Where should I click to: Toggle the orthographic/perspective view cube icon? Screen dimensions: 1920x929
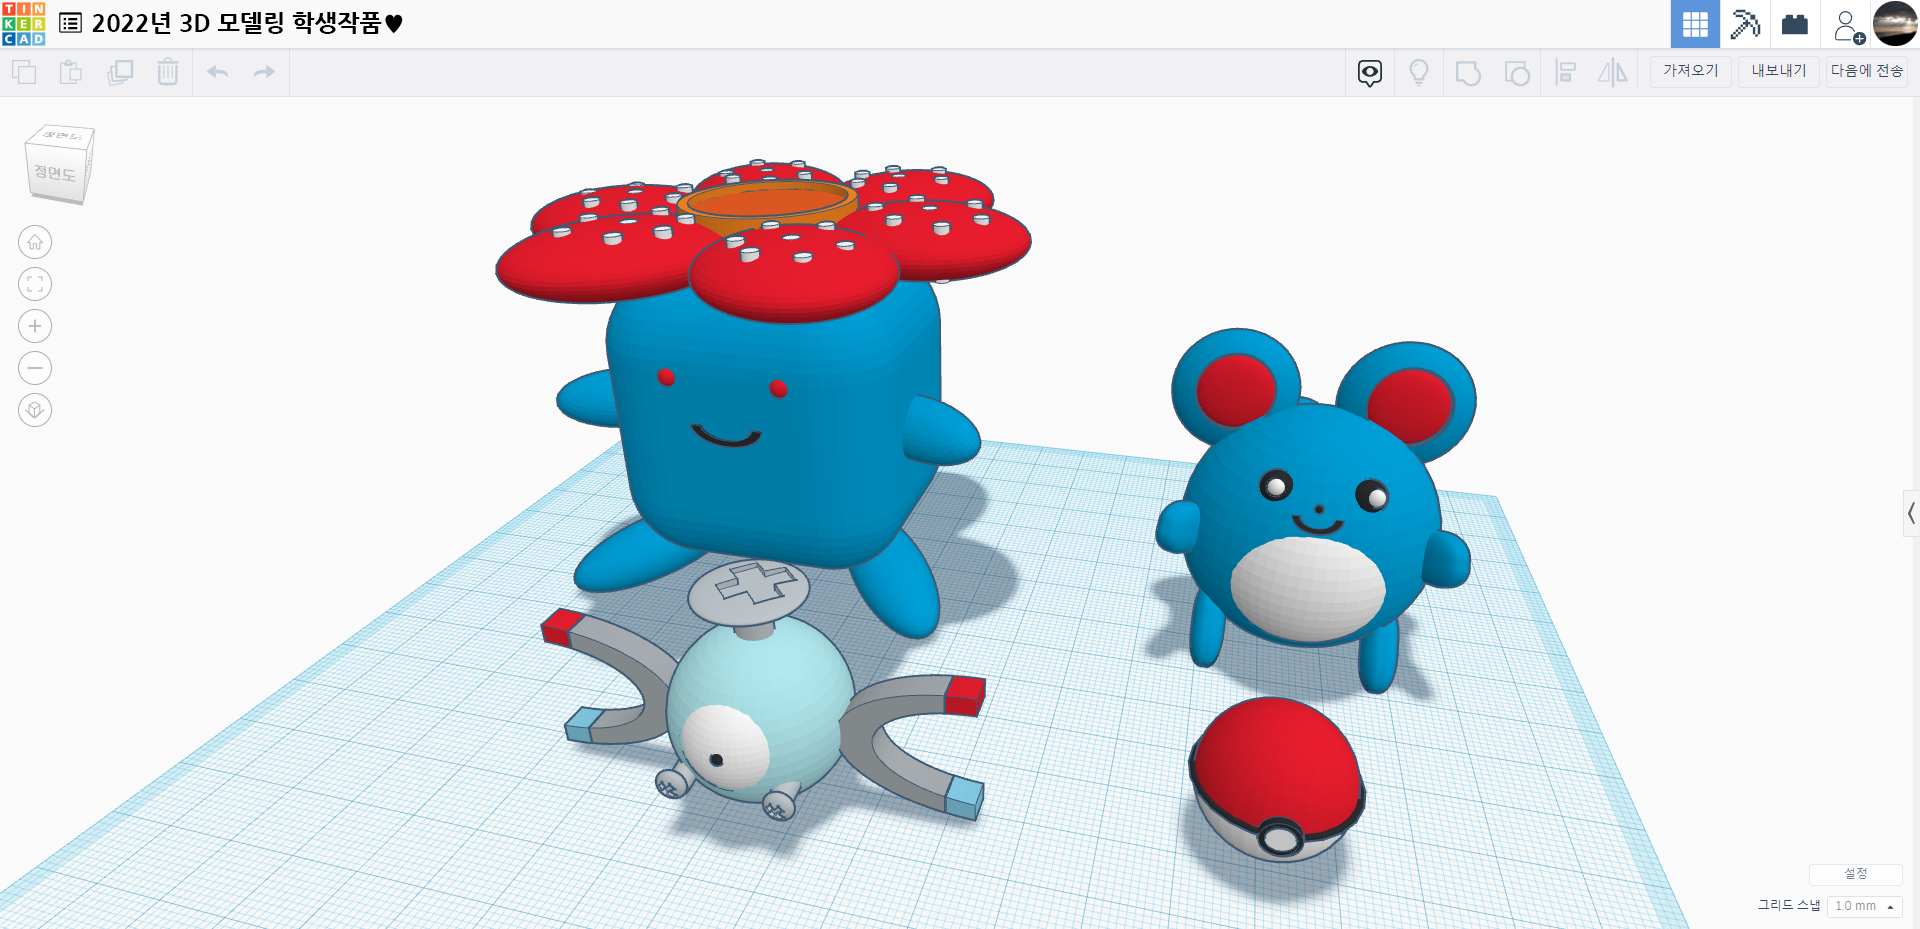pos(35,410)
